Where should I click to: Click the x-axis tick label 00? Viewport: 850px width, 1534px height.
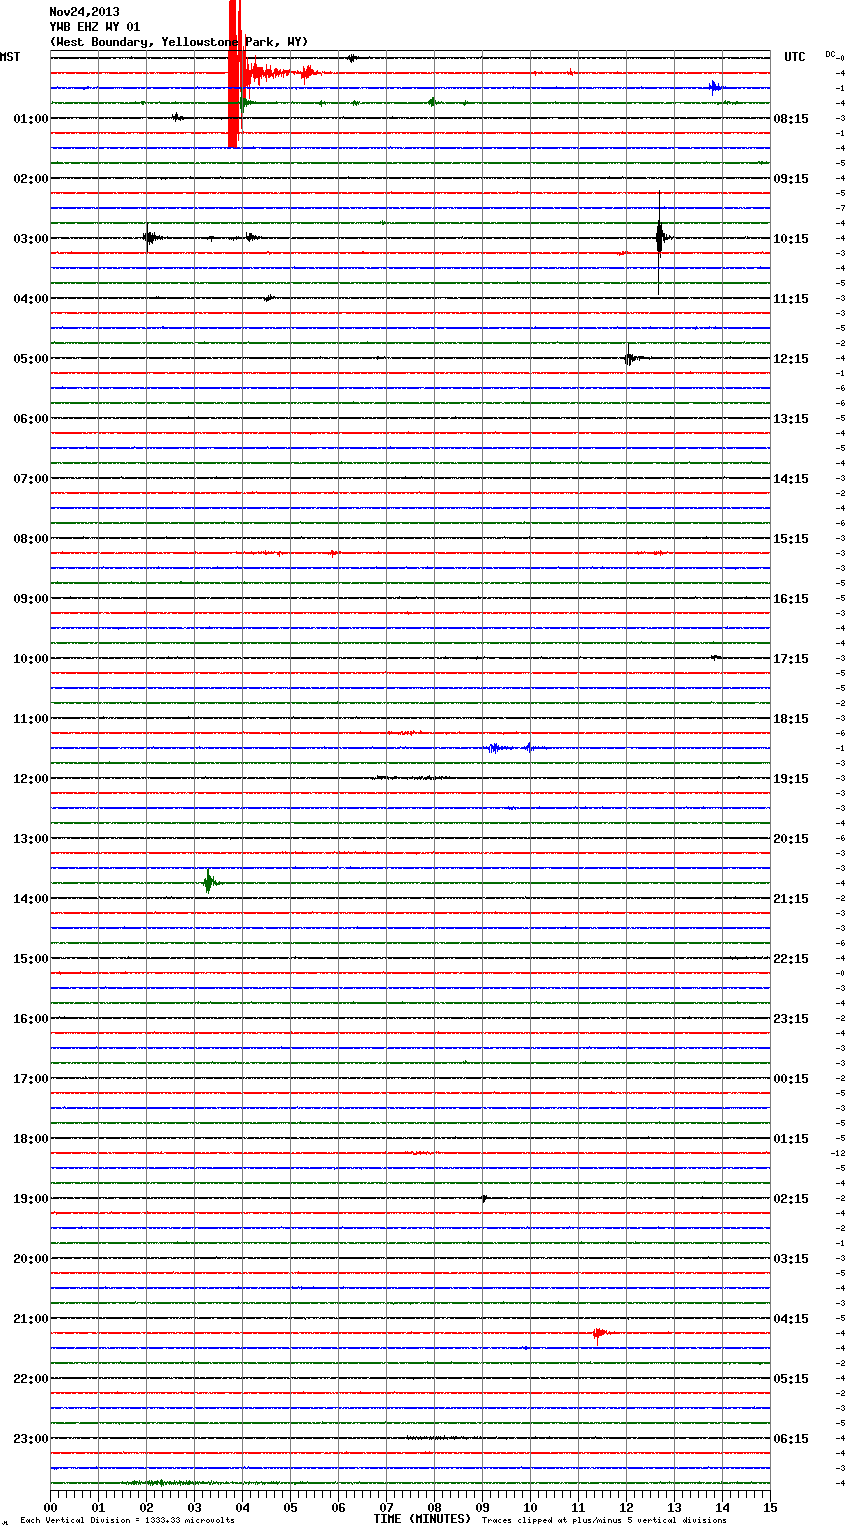50,1507
